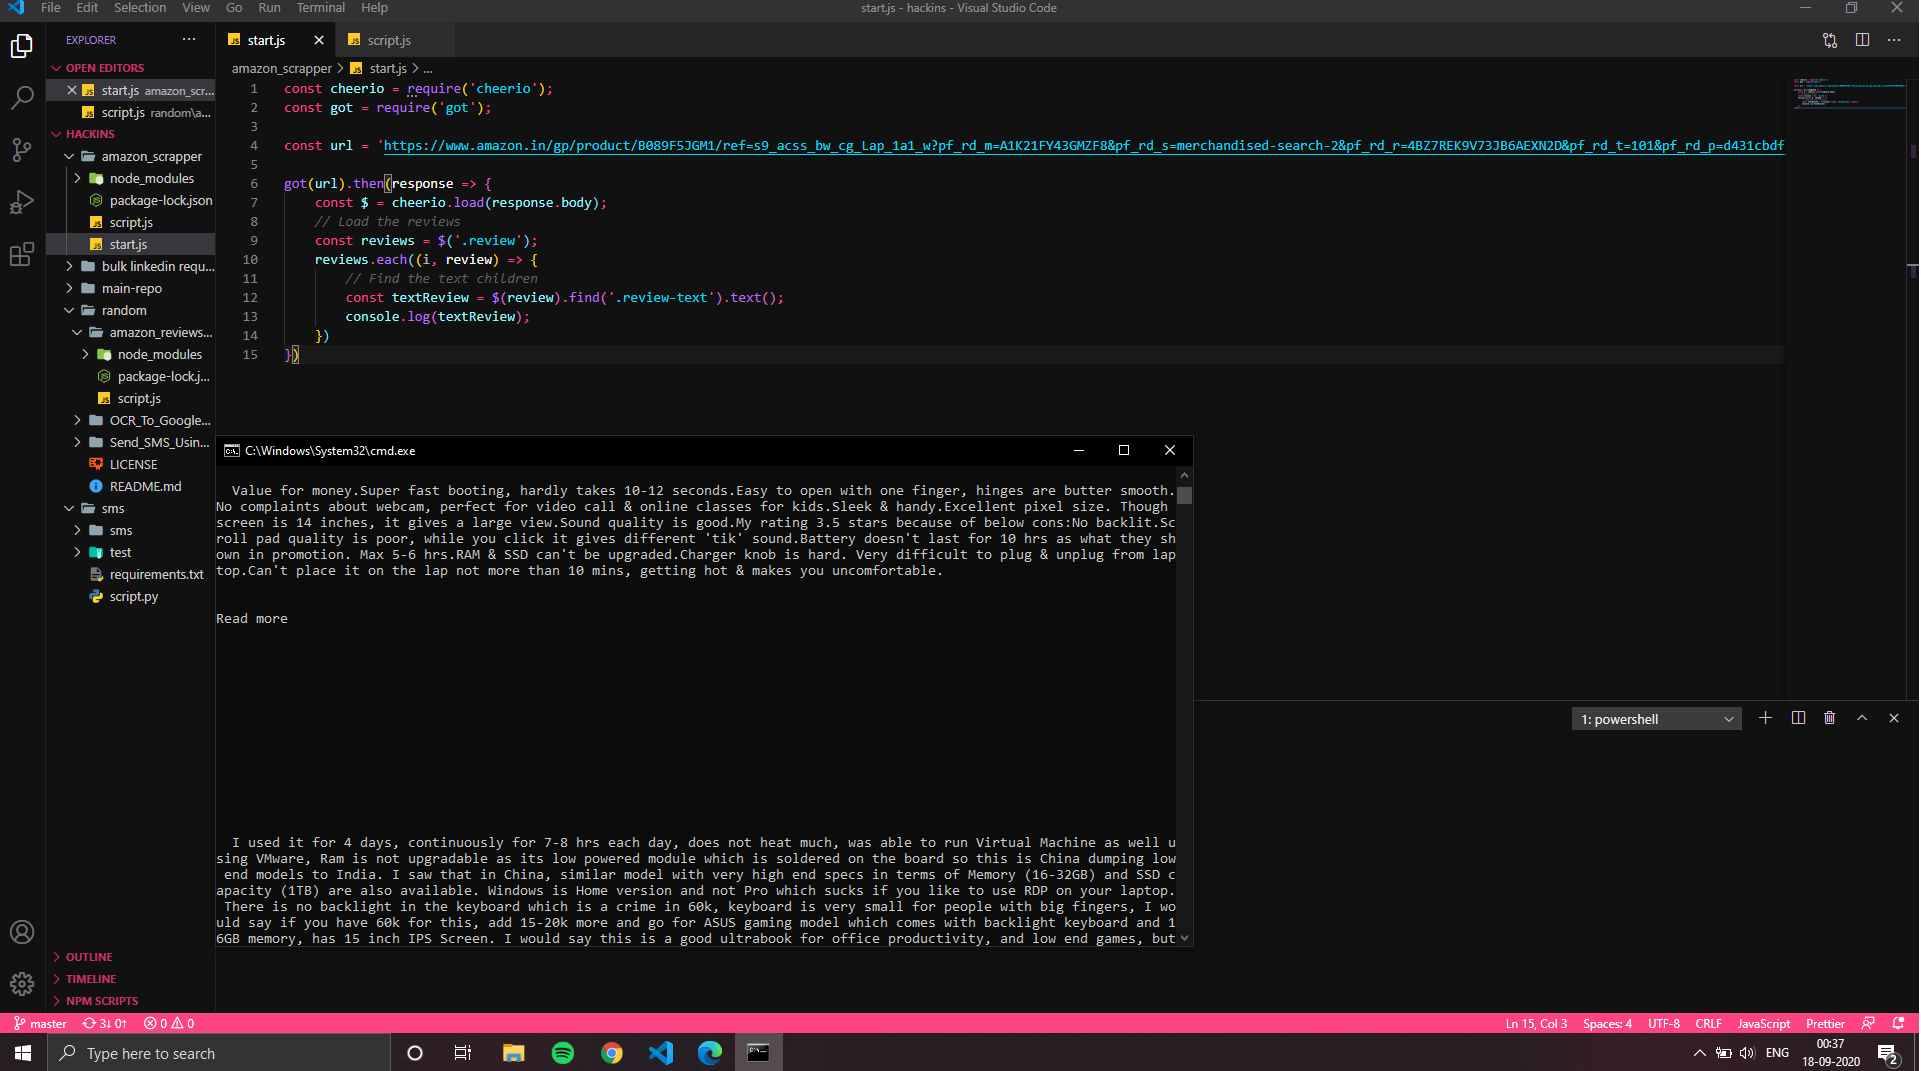Open the Source Control view
Image resolution: width=1921 pixels, height=1071 pixels.
point(22,150)
